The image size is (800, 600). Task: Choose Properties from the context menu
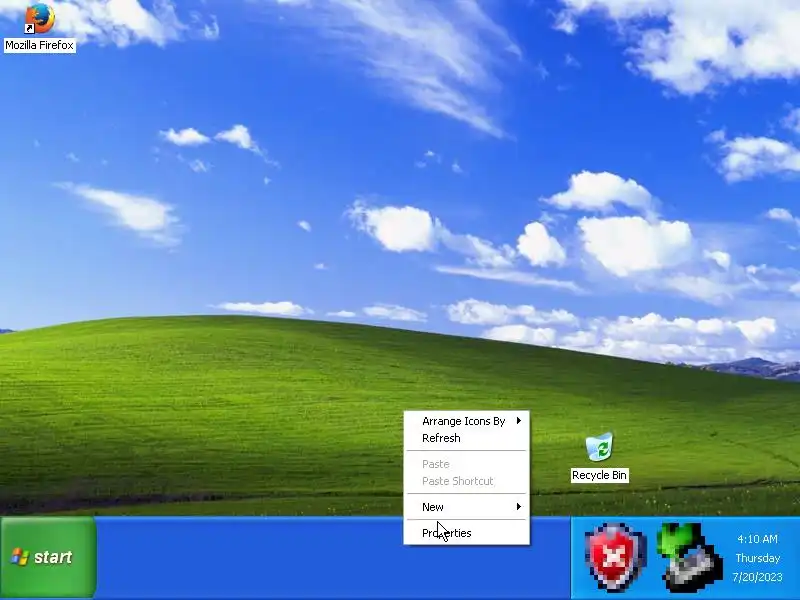[466, 533]
